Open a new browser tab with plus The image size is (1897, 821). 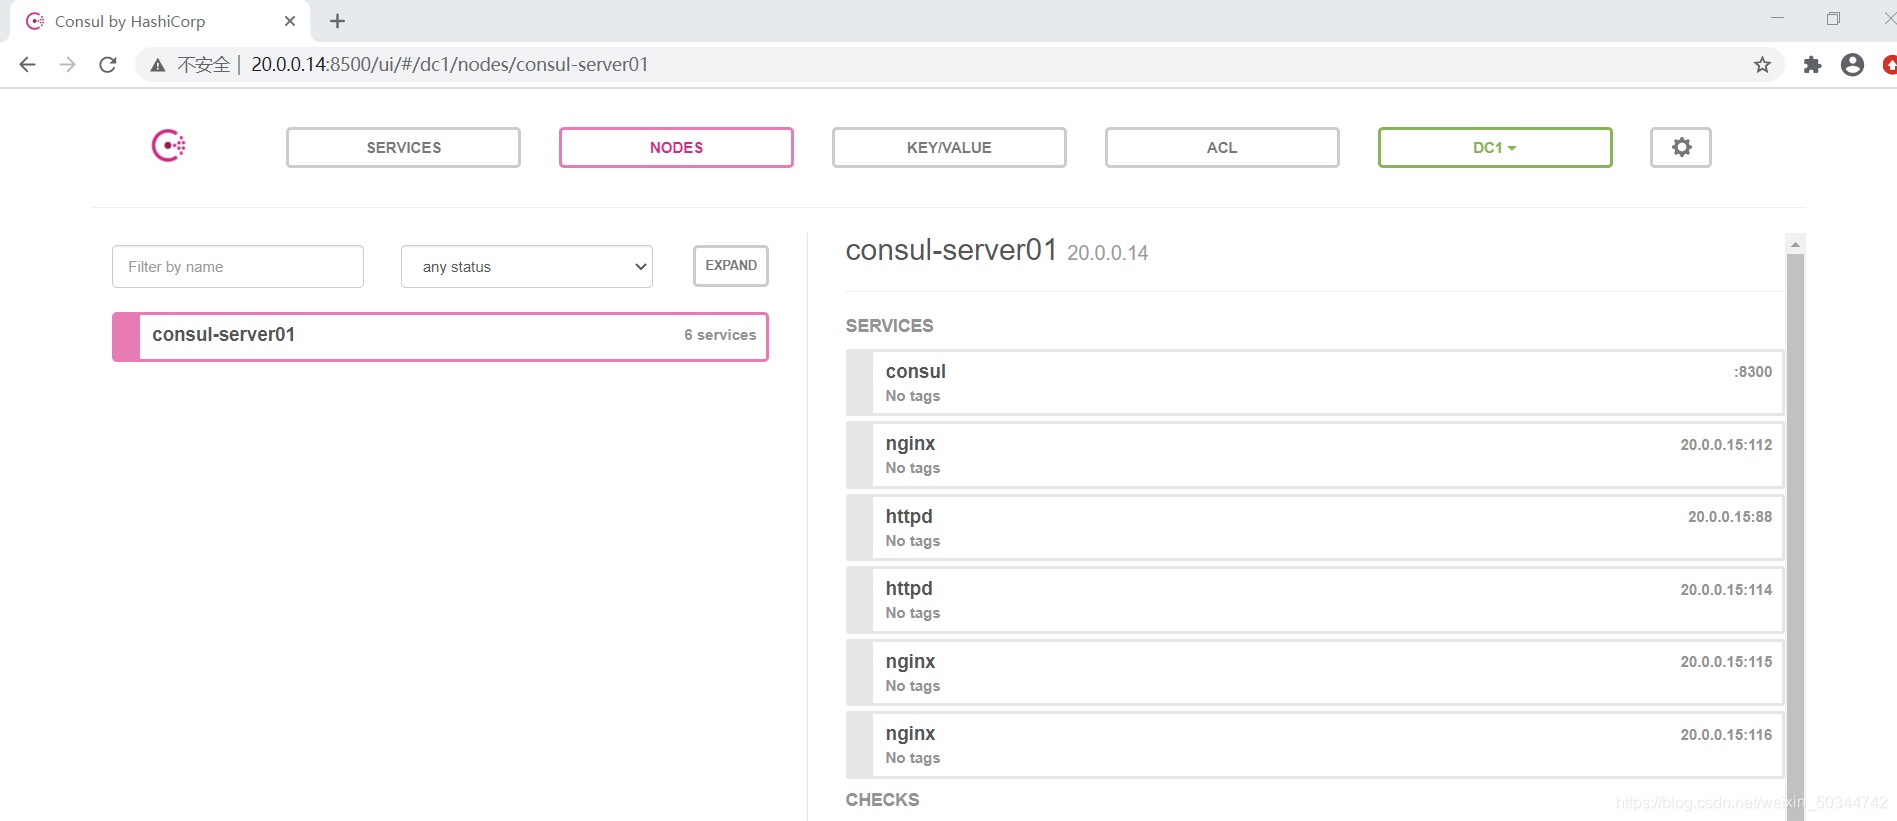coord(337,21)
